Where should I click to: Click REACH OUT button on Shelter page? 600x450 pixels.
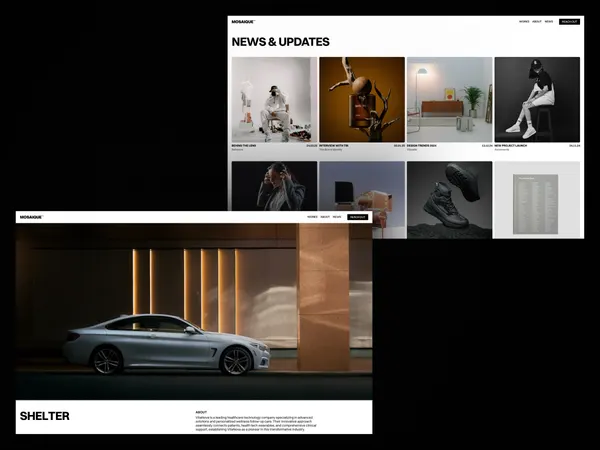pos(358,217)
